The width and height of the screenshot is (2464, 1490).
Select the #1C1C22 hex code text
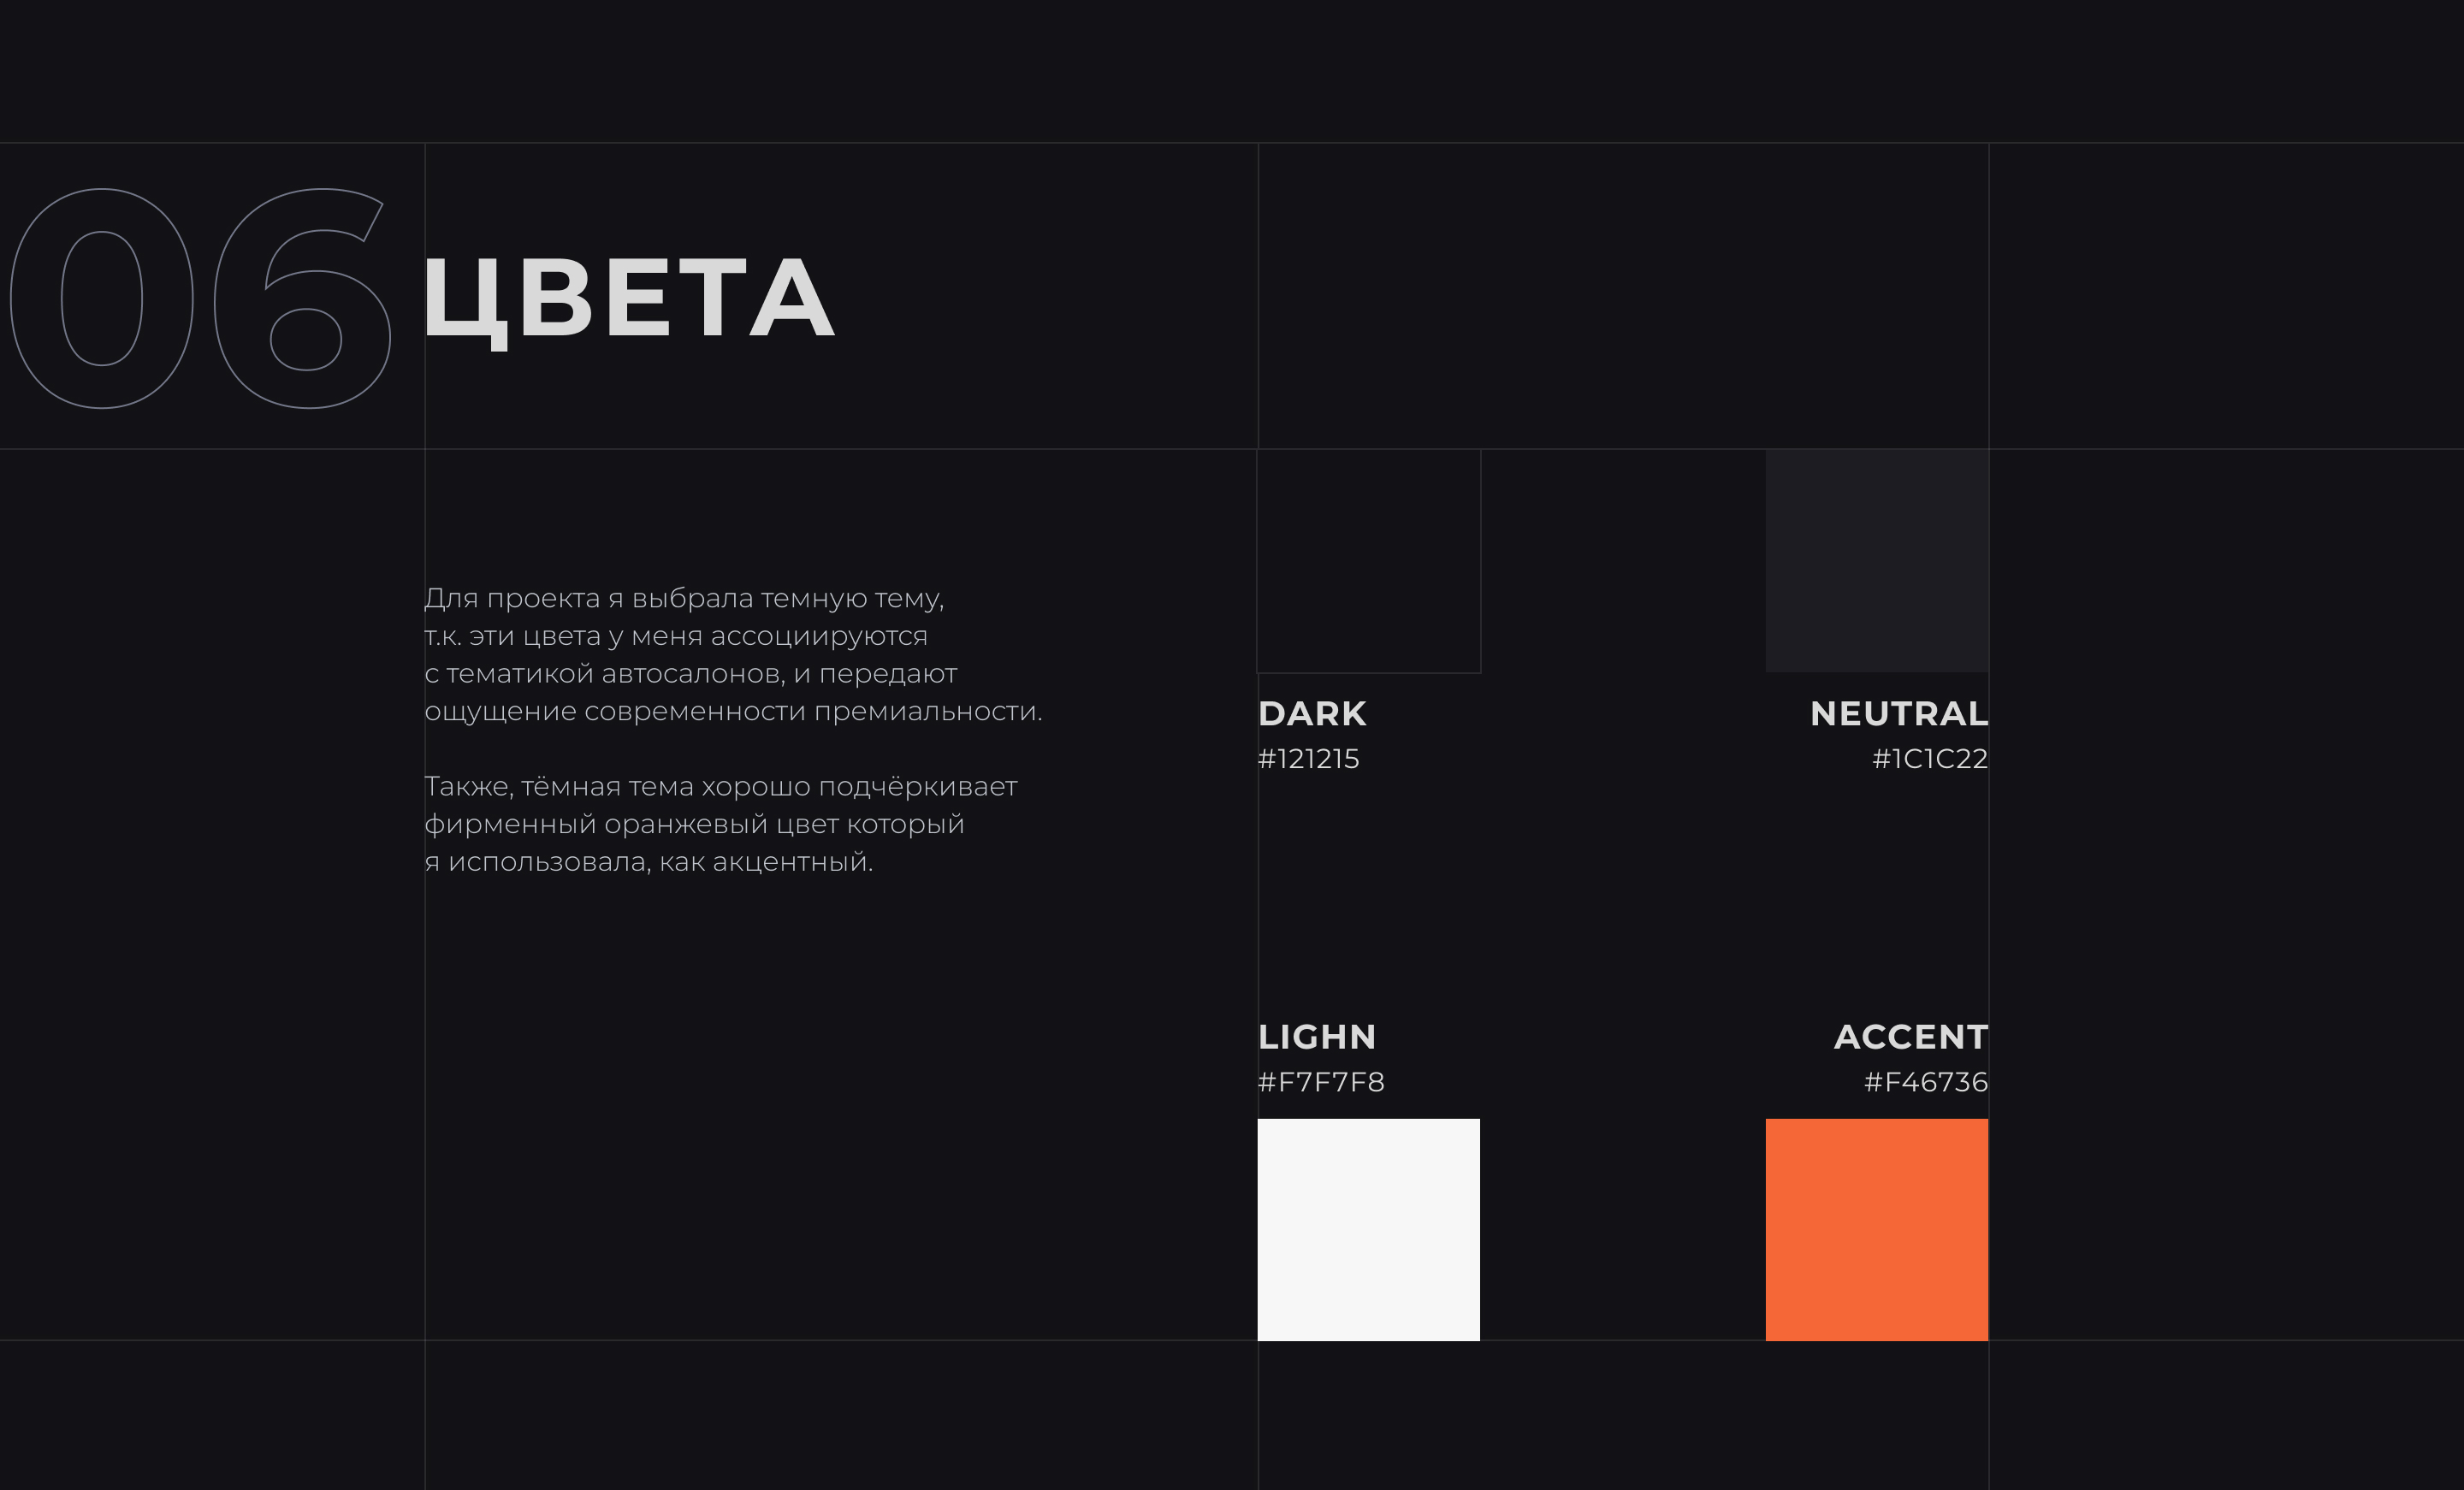tap(1929, 759)
